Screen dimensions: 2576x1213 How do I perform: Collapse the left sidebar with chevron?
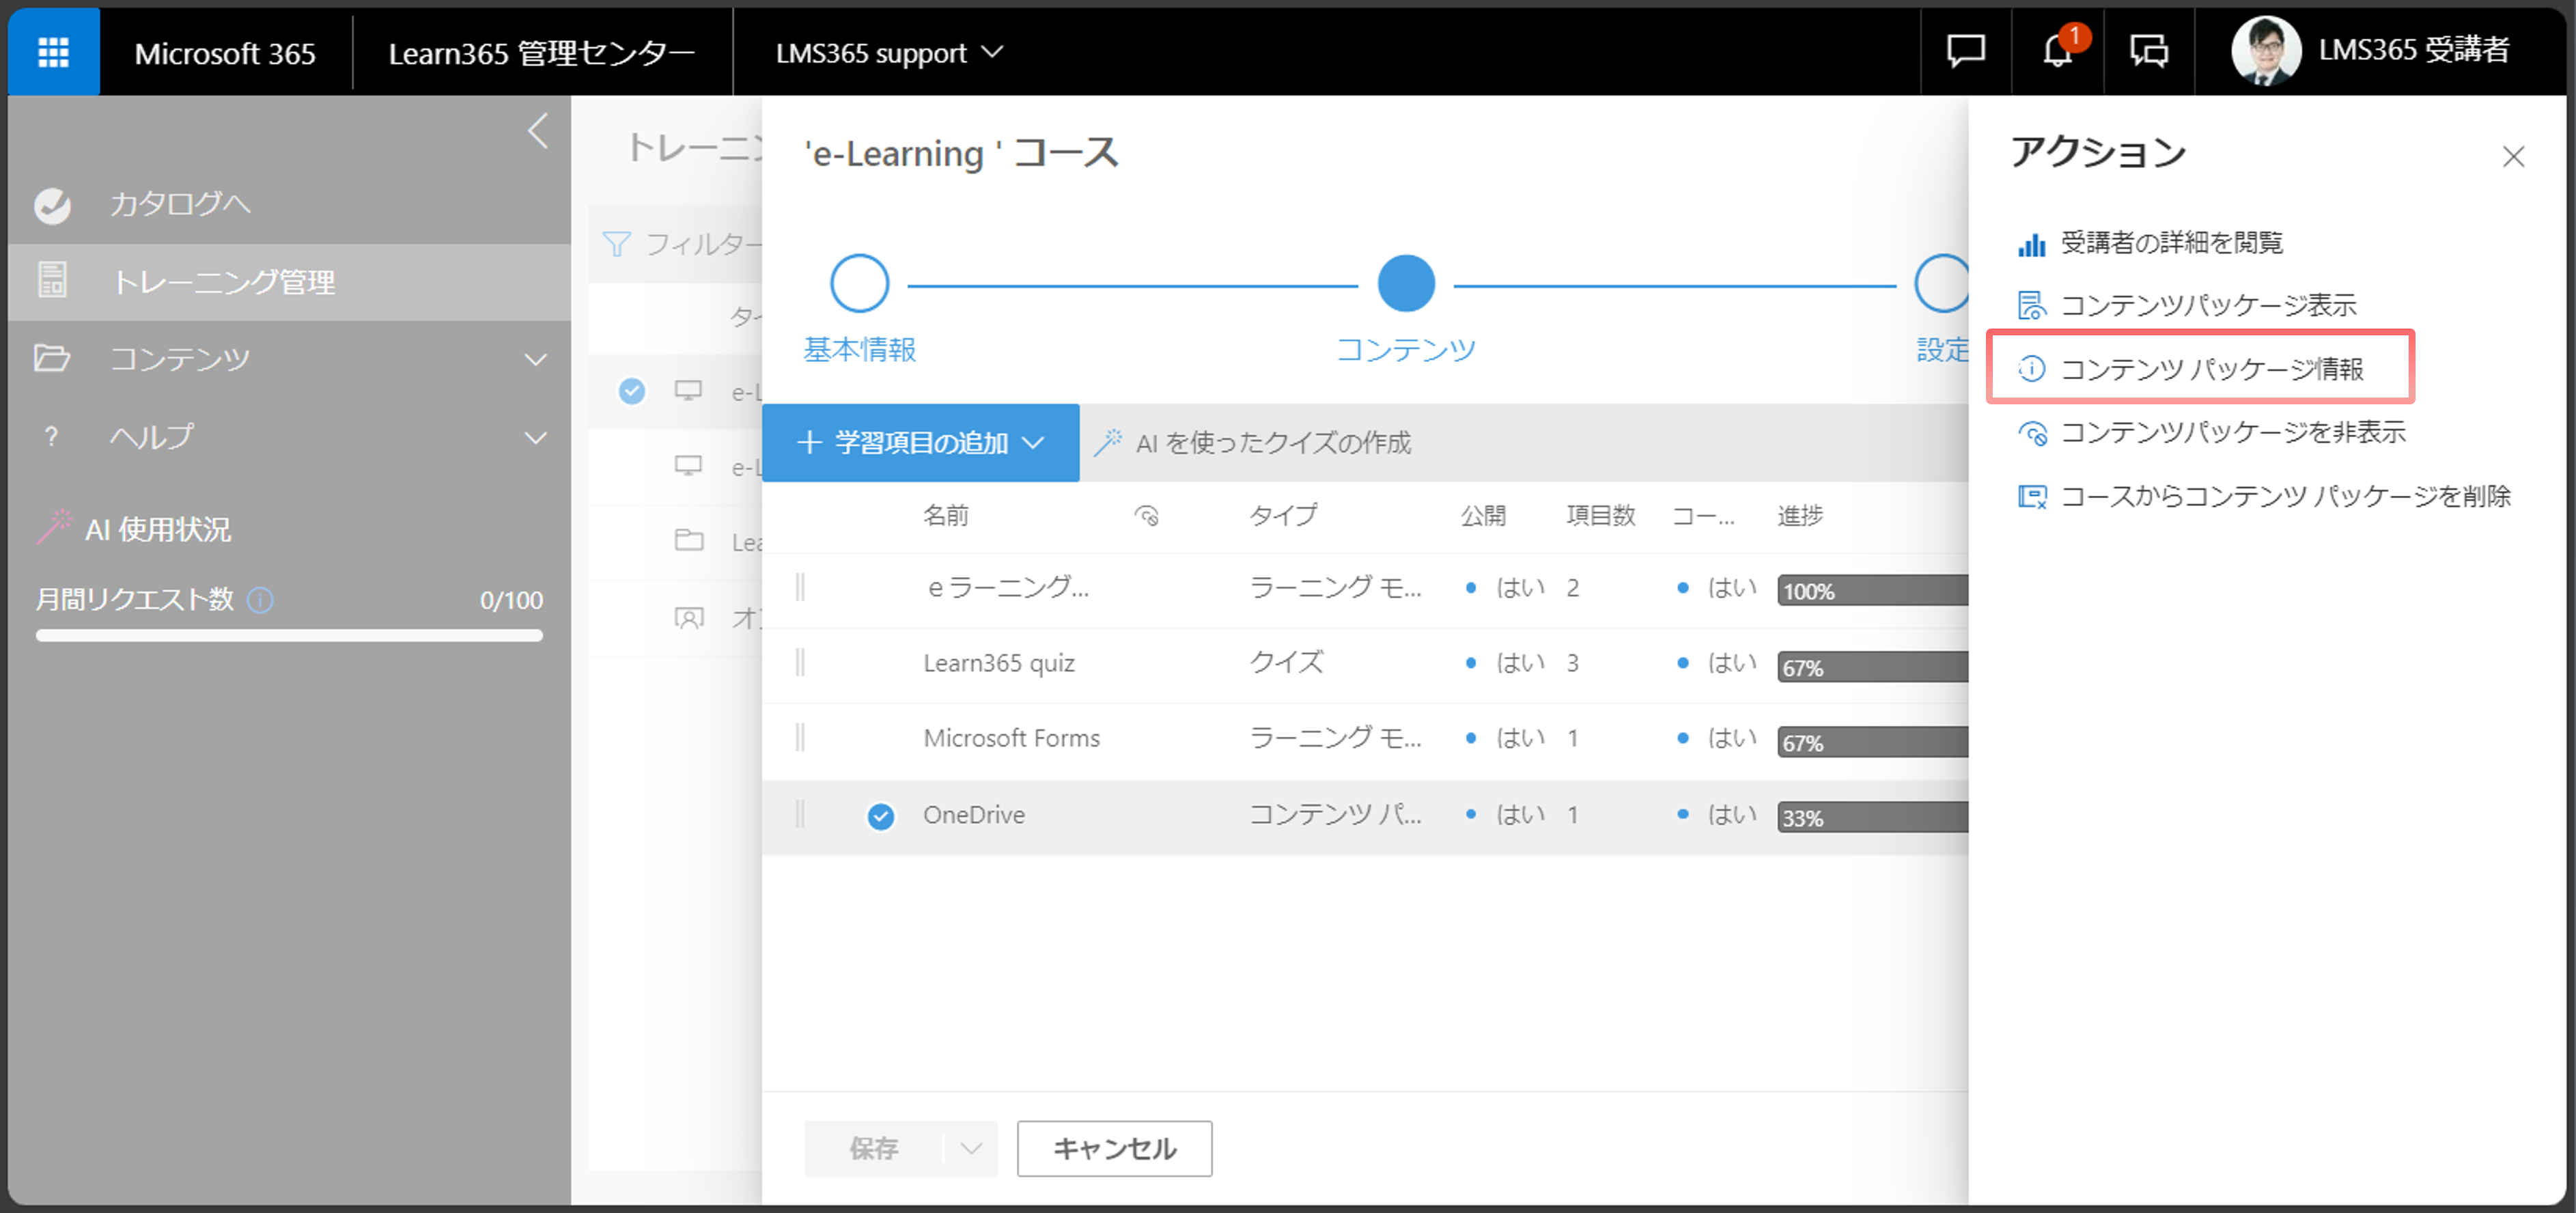click(538, 131)
